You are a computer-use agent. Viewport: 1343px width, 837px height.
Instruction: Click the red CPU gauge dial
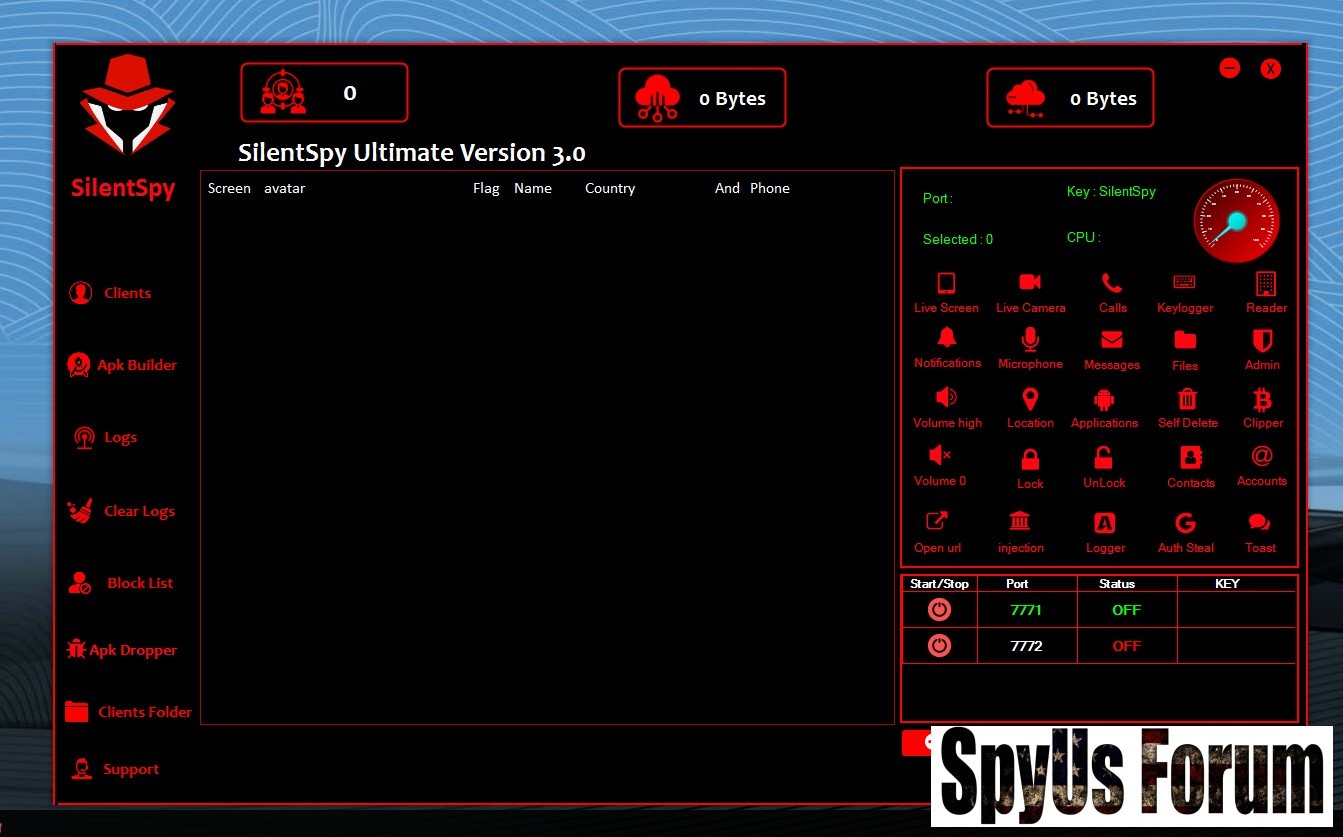pos(1236,221)
